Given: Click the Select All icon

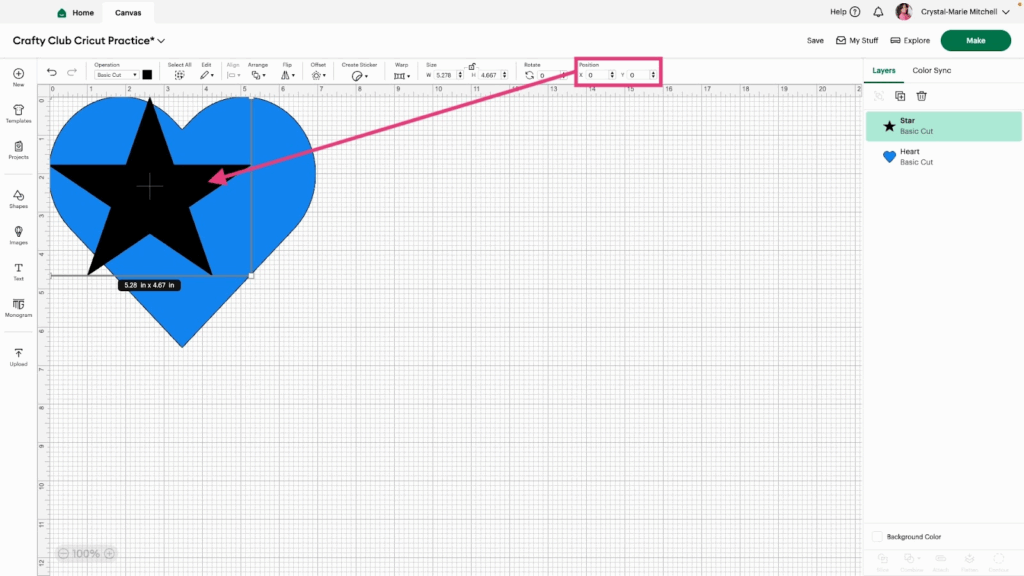Looking at the screenshot, I should click(x=179, y=75).
